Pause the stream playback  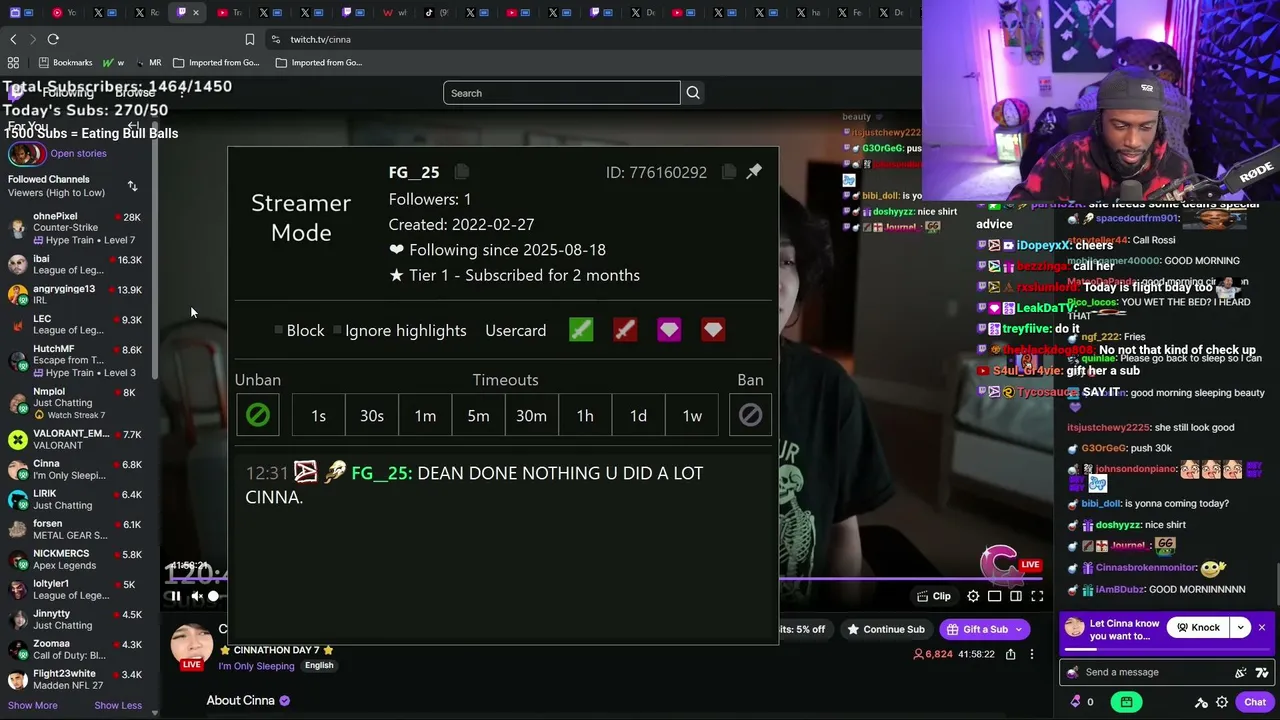[175, 596]
